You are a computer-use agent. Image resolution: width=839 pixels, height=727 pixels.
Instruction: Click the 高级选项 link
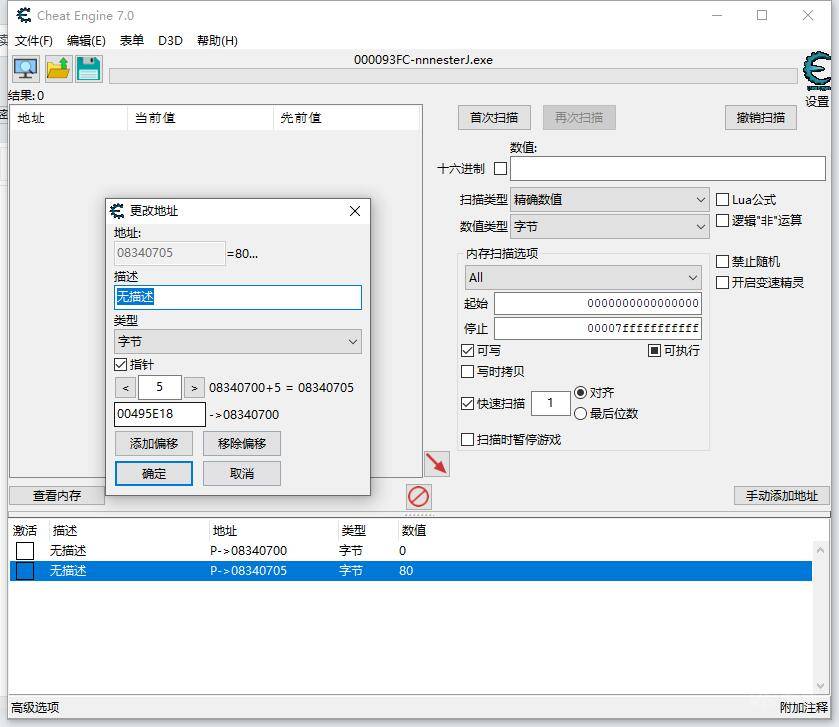tap(35, 708)
